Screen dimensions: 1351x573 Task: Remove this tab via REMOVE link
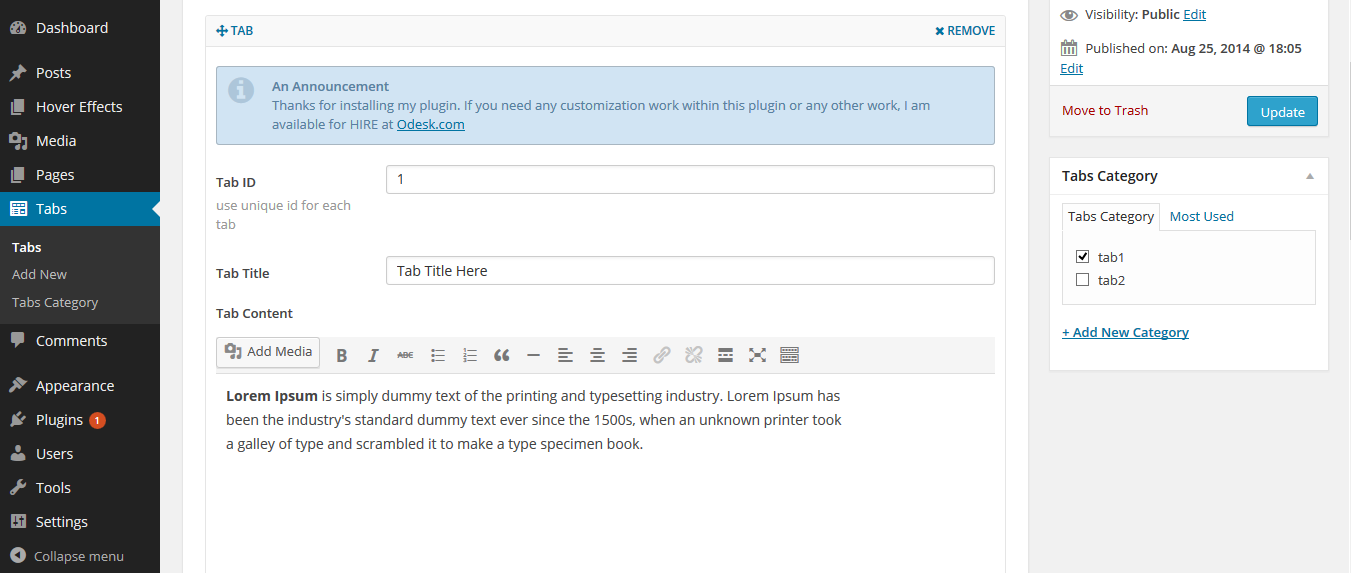click(965, 31)
